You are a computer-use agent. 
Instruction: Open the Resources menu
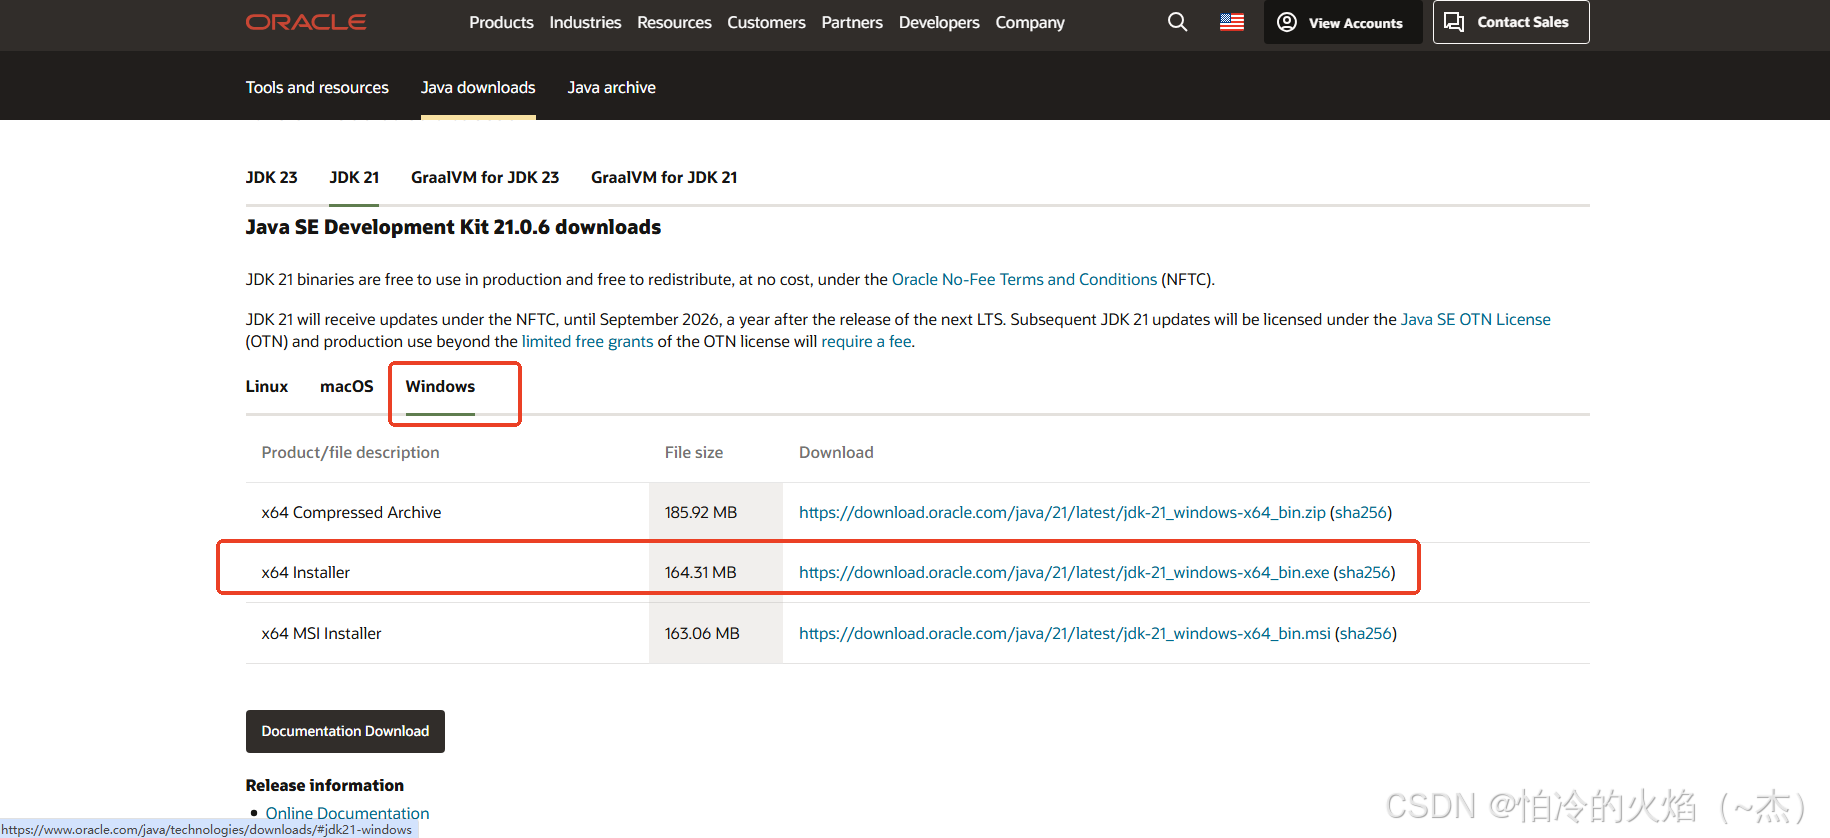pos(674,22)
